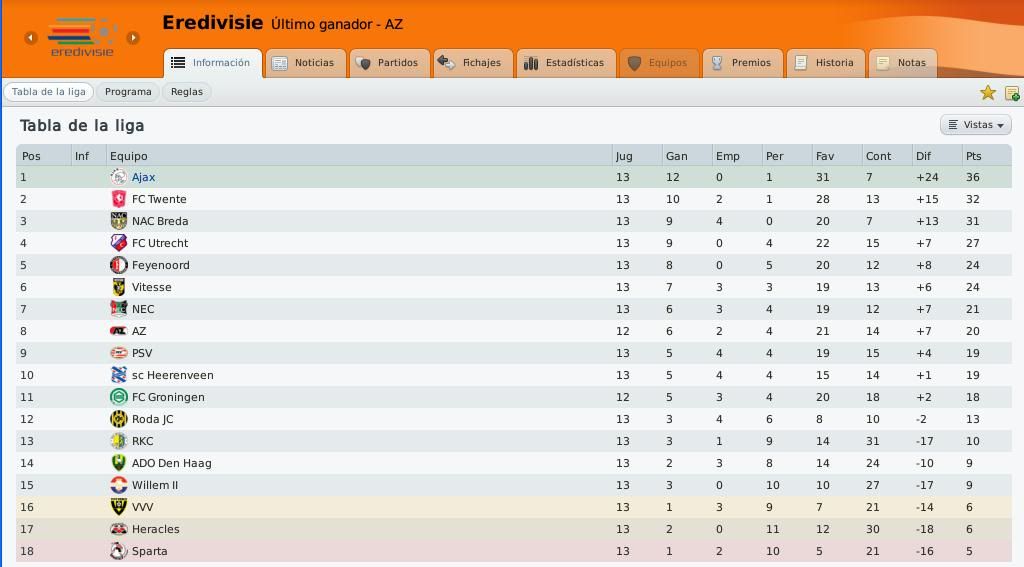Sort table by Dif column header

click(923, 156)
